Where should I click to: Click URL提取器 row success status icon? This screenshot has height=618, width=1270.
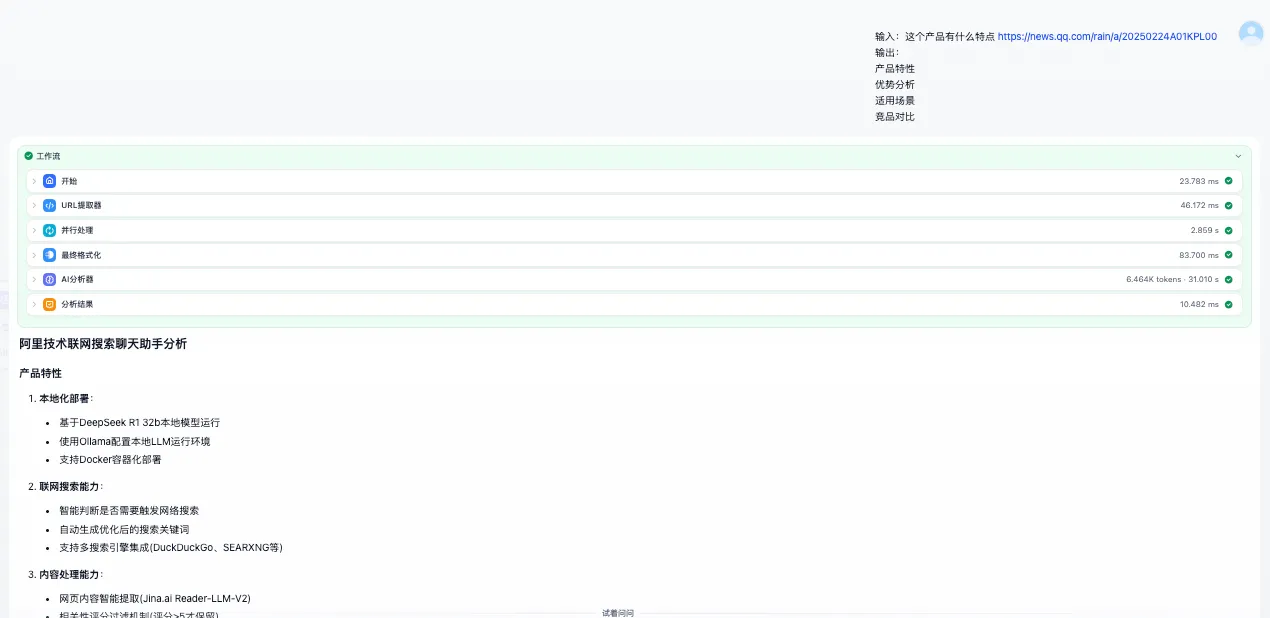tap(1228, 205)
